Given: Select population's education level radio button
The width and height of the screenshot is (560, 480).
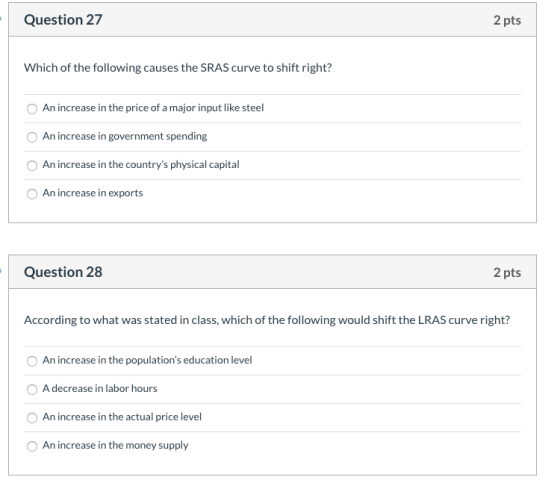Looking at the screenshot, I should pos(32,361).
